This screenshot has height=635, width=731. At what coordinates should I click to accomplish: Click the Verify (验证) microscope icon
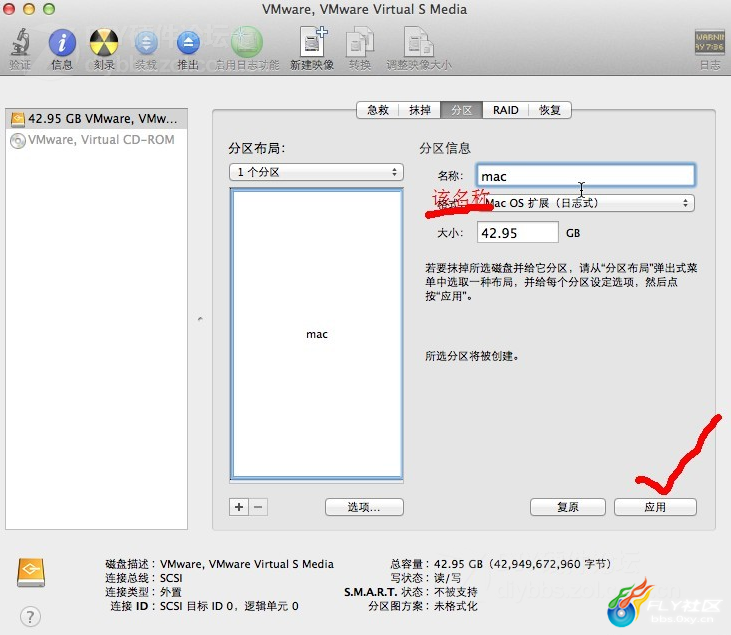(x=20, y=42)
